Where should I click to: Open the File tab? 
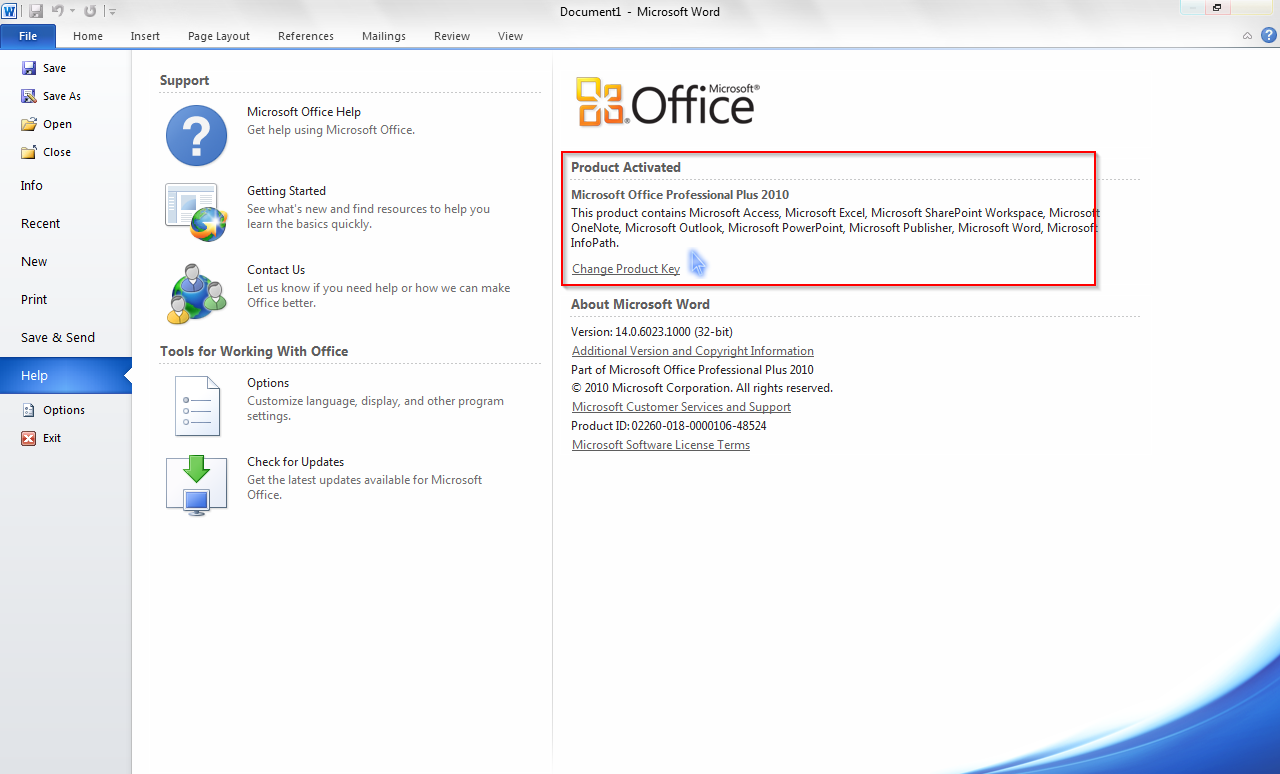coord(28,36)
